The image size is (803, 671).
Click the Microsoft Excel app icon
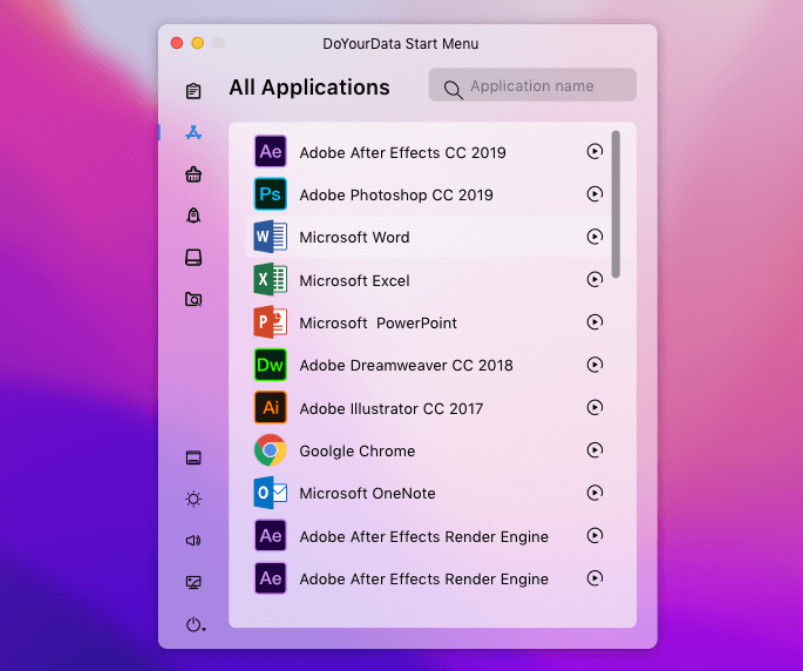(270, 280)
